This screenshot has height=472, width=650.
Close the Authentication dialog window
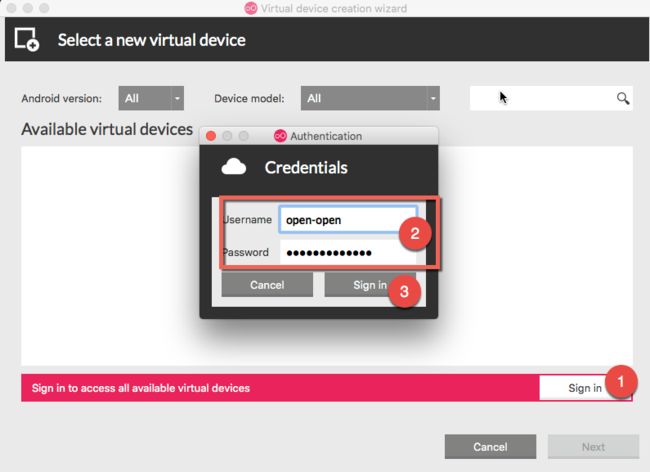(211, 136)
